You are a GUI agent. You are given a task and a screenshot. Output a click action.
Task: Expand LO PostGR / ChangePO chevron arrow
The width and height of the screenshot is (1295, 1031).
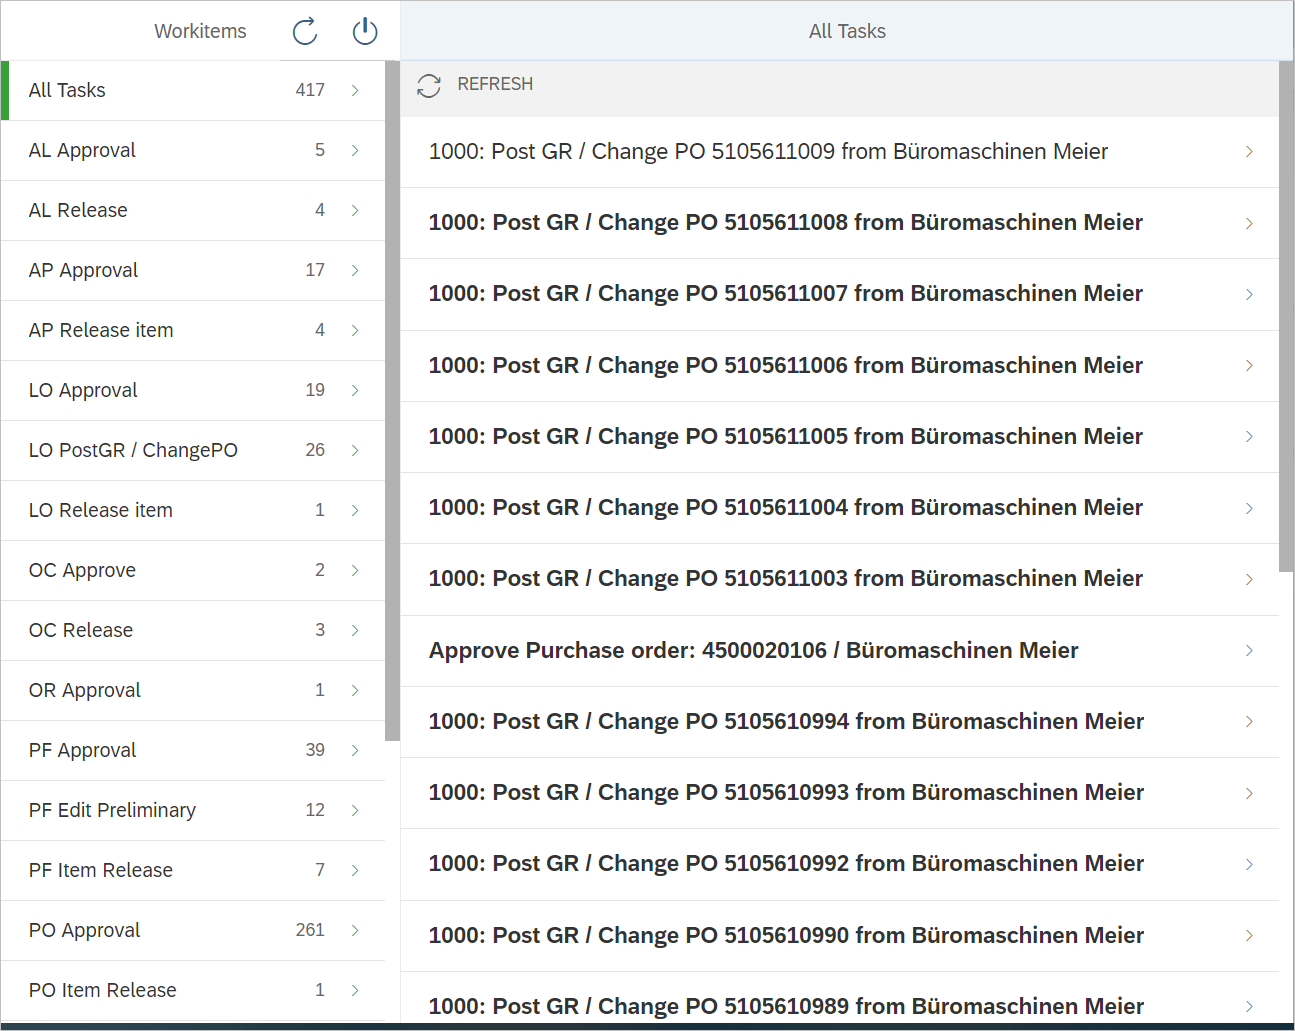click(x=355, y=450)
